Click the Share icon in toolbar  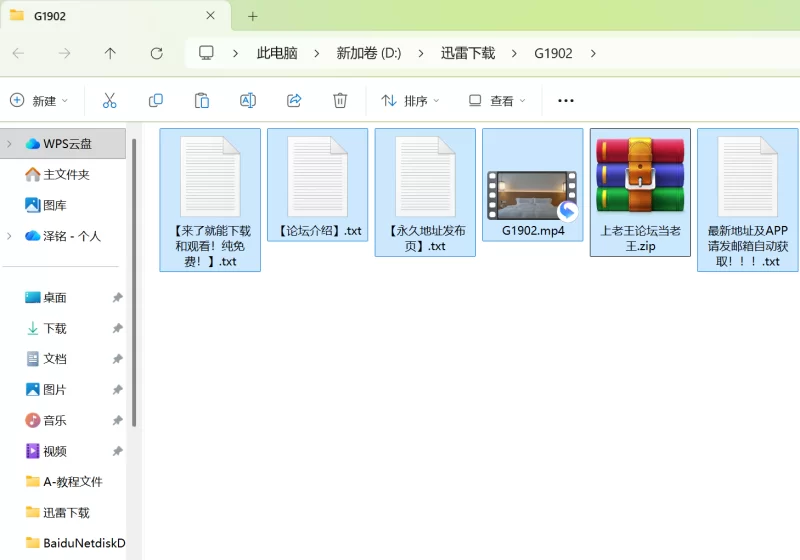tap(294, 100)
